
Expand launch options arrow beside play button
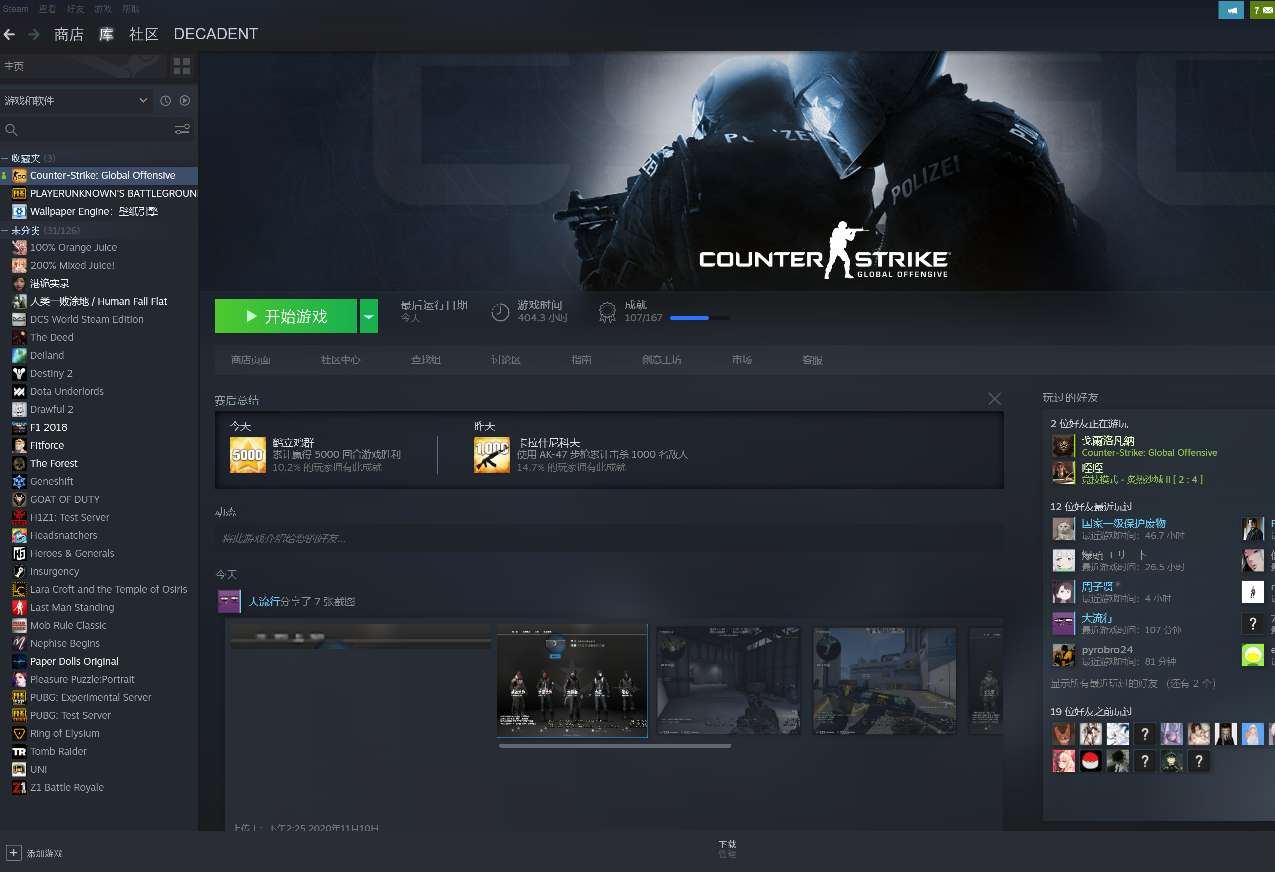coord(369,316)
